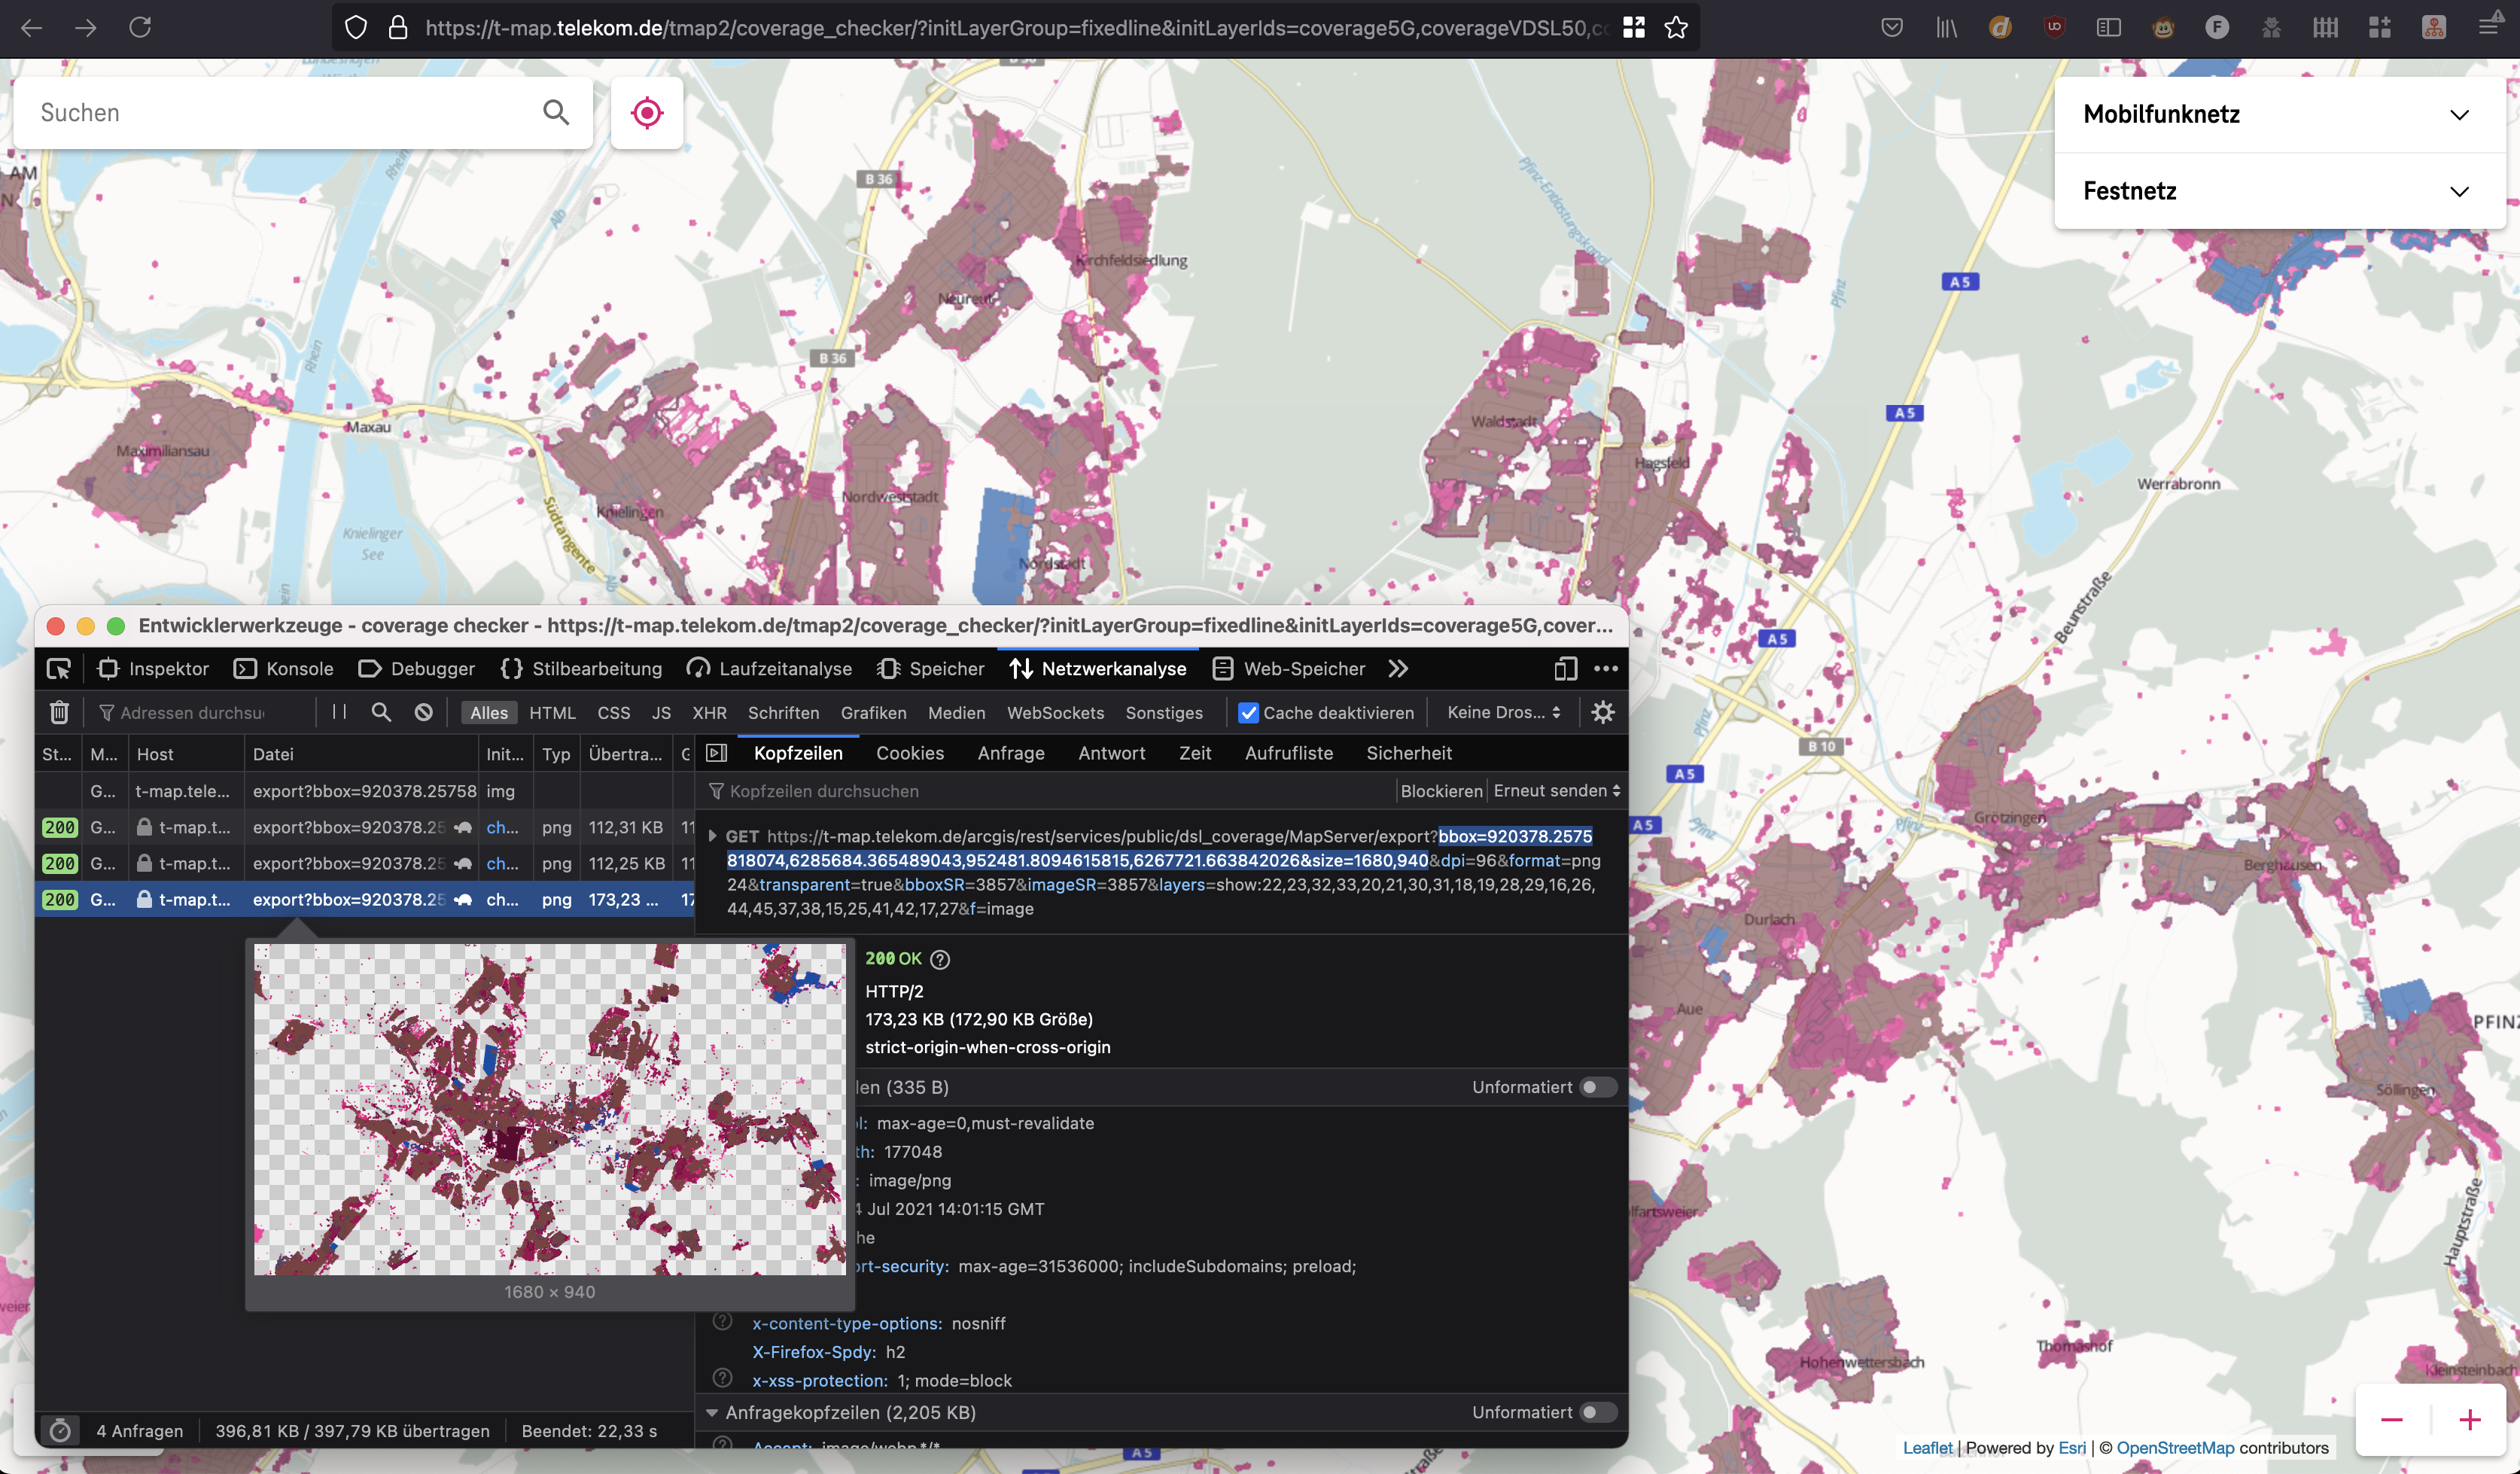The height and width of the screenshot is (1474, 2520).
Task: Open network settings gear
Action: 1603,712
